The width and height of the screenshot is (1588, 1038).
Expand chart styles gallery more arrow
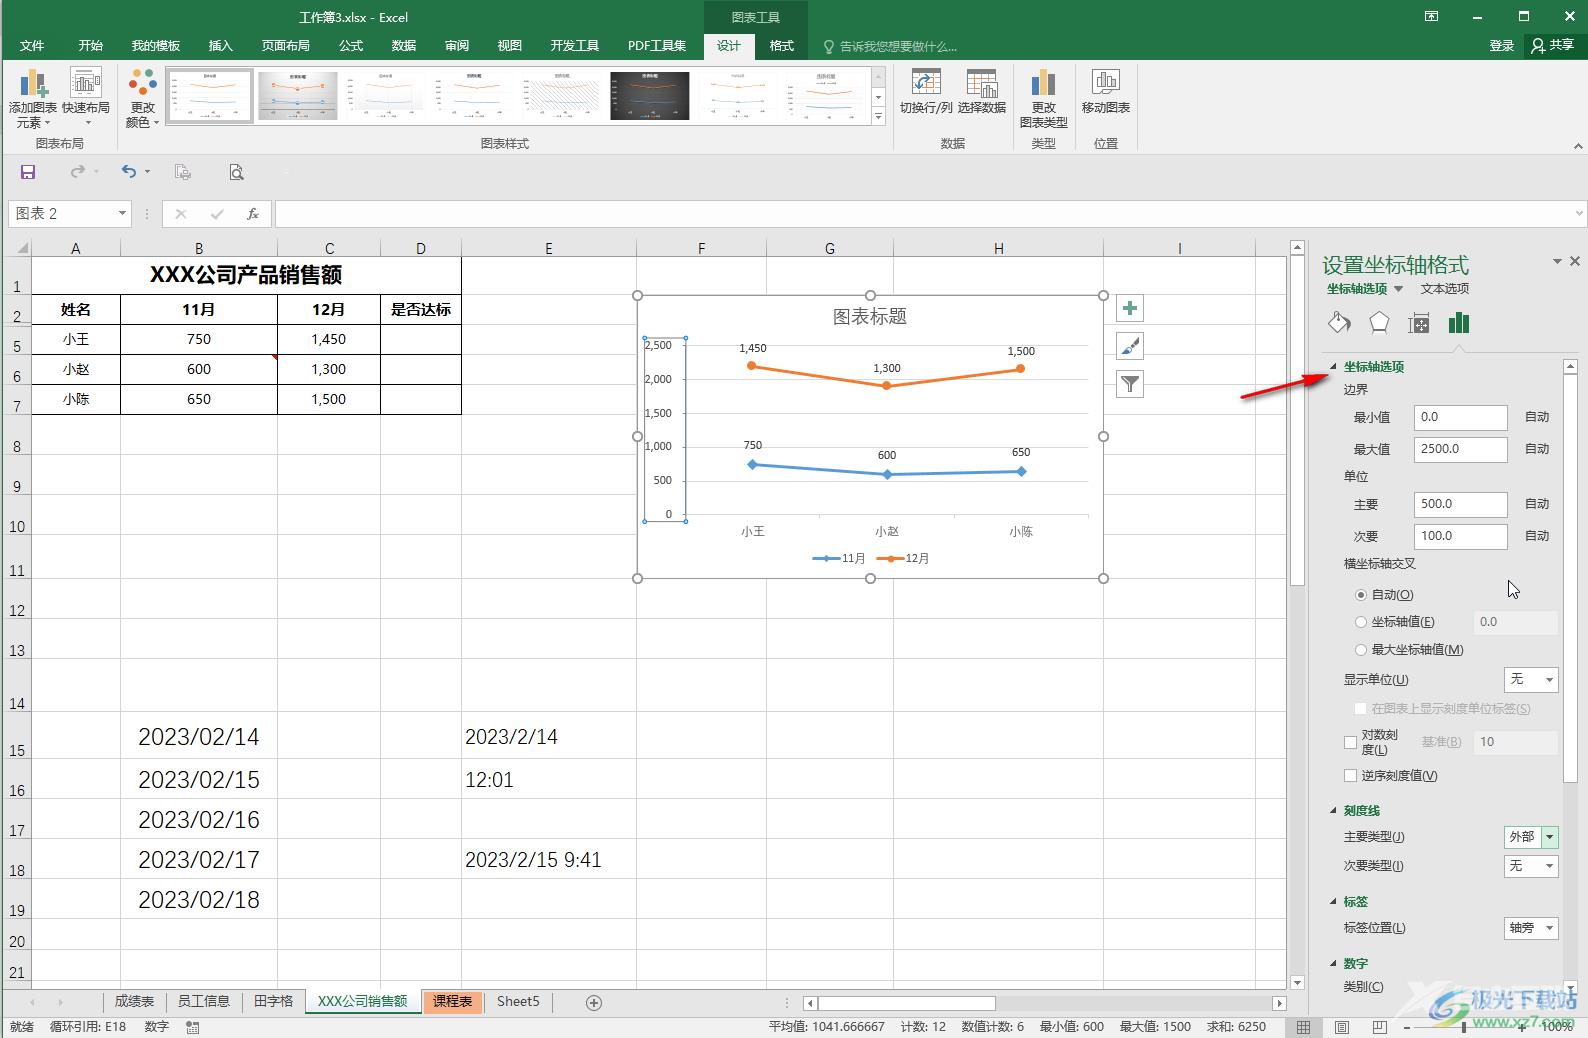point(878,118)
